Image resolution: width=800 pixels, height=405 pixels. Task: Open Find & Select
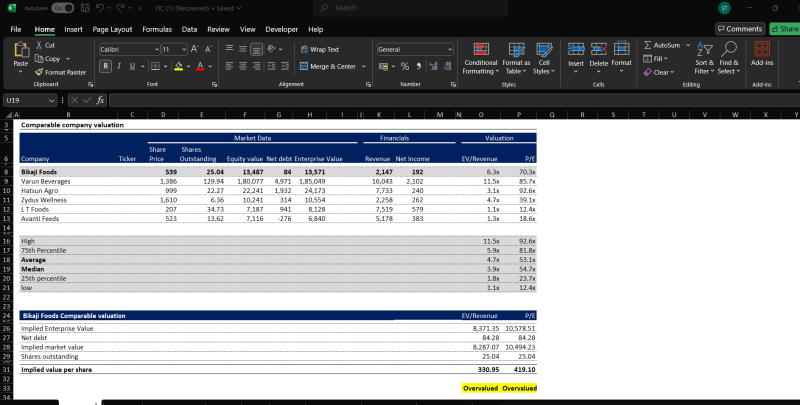(x=729, y=59)
